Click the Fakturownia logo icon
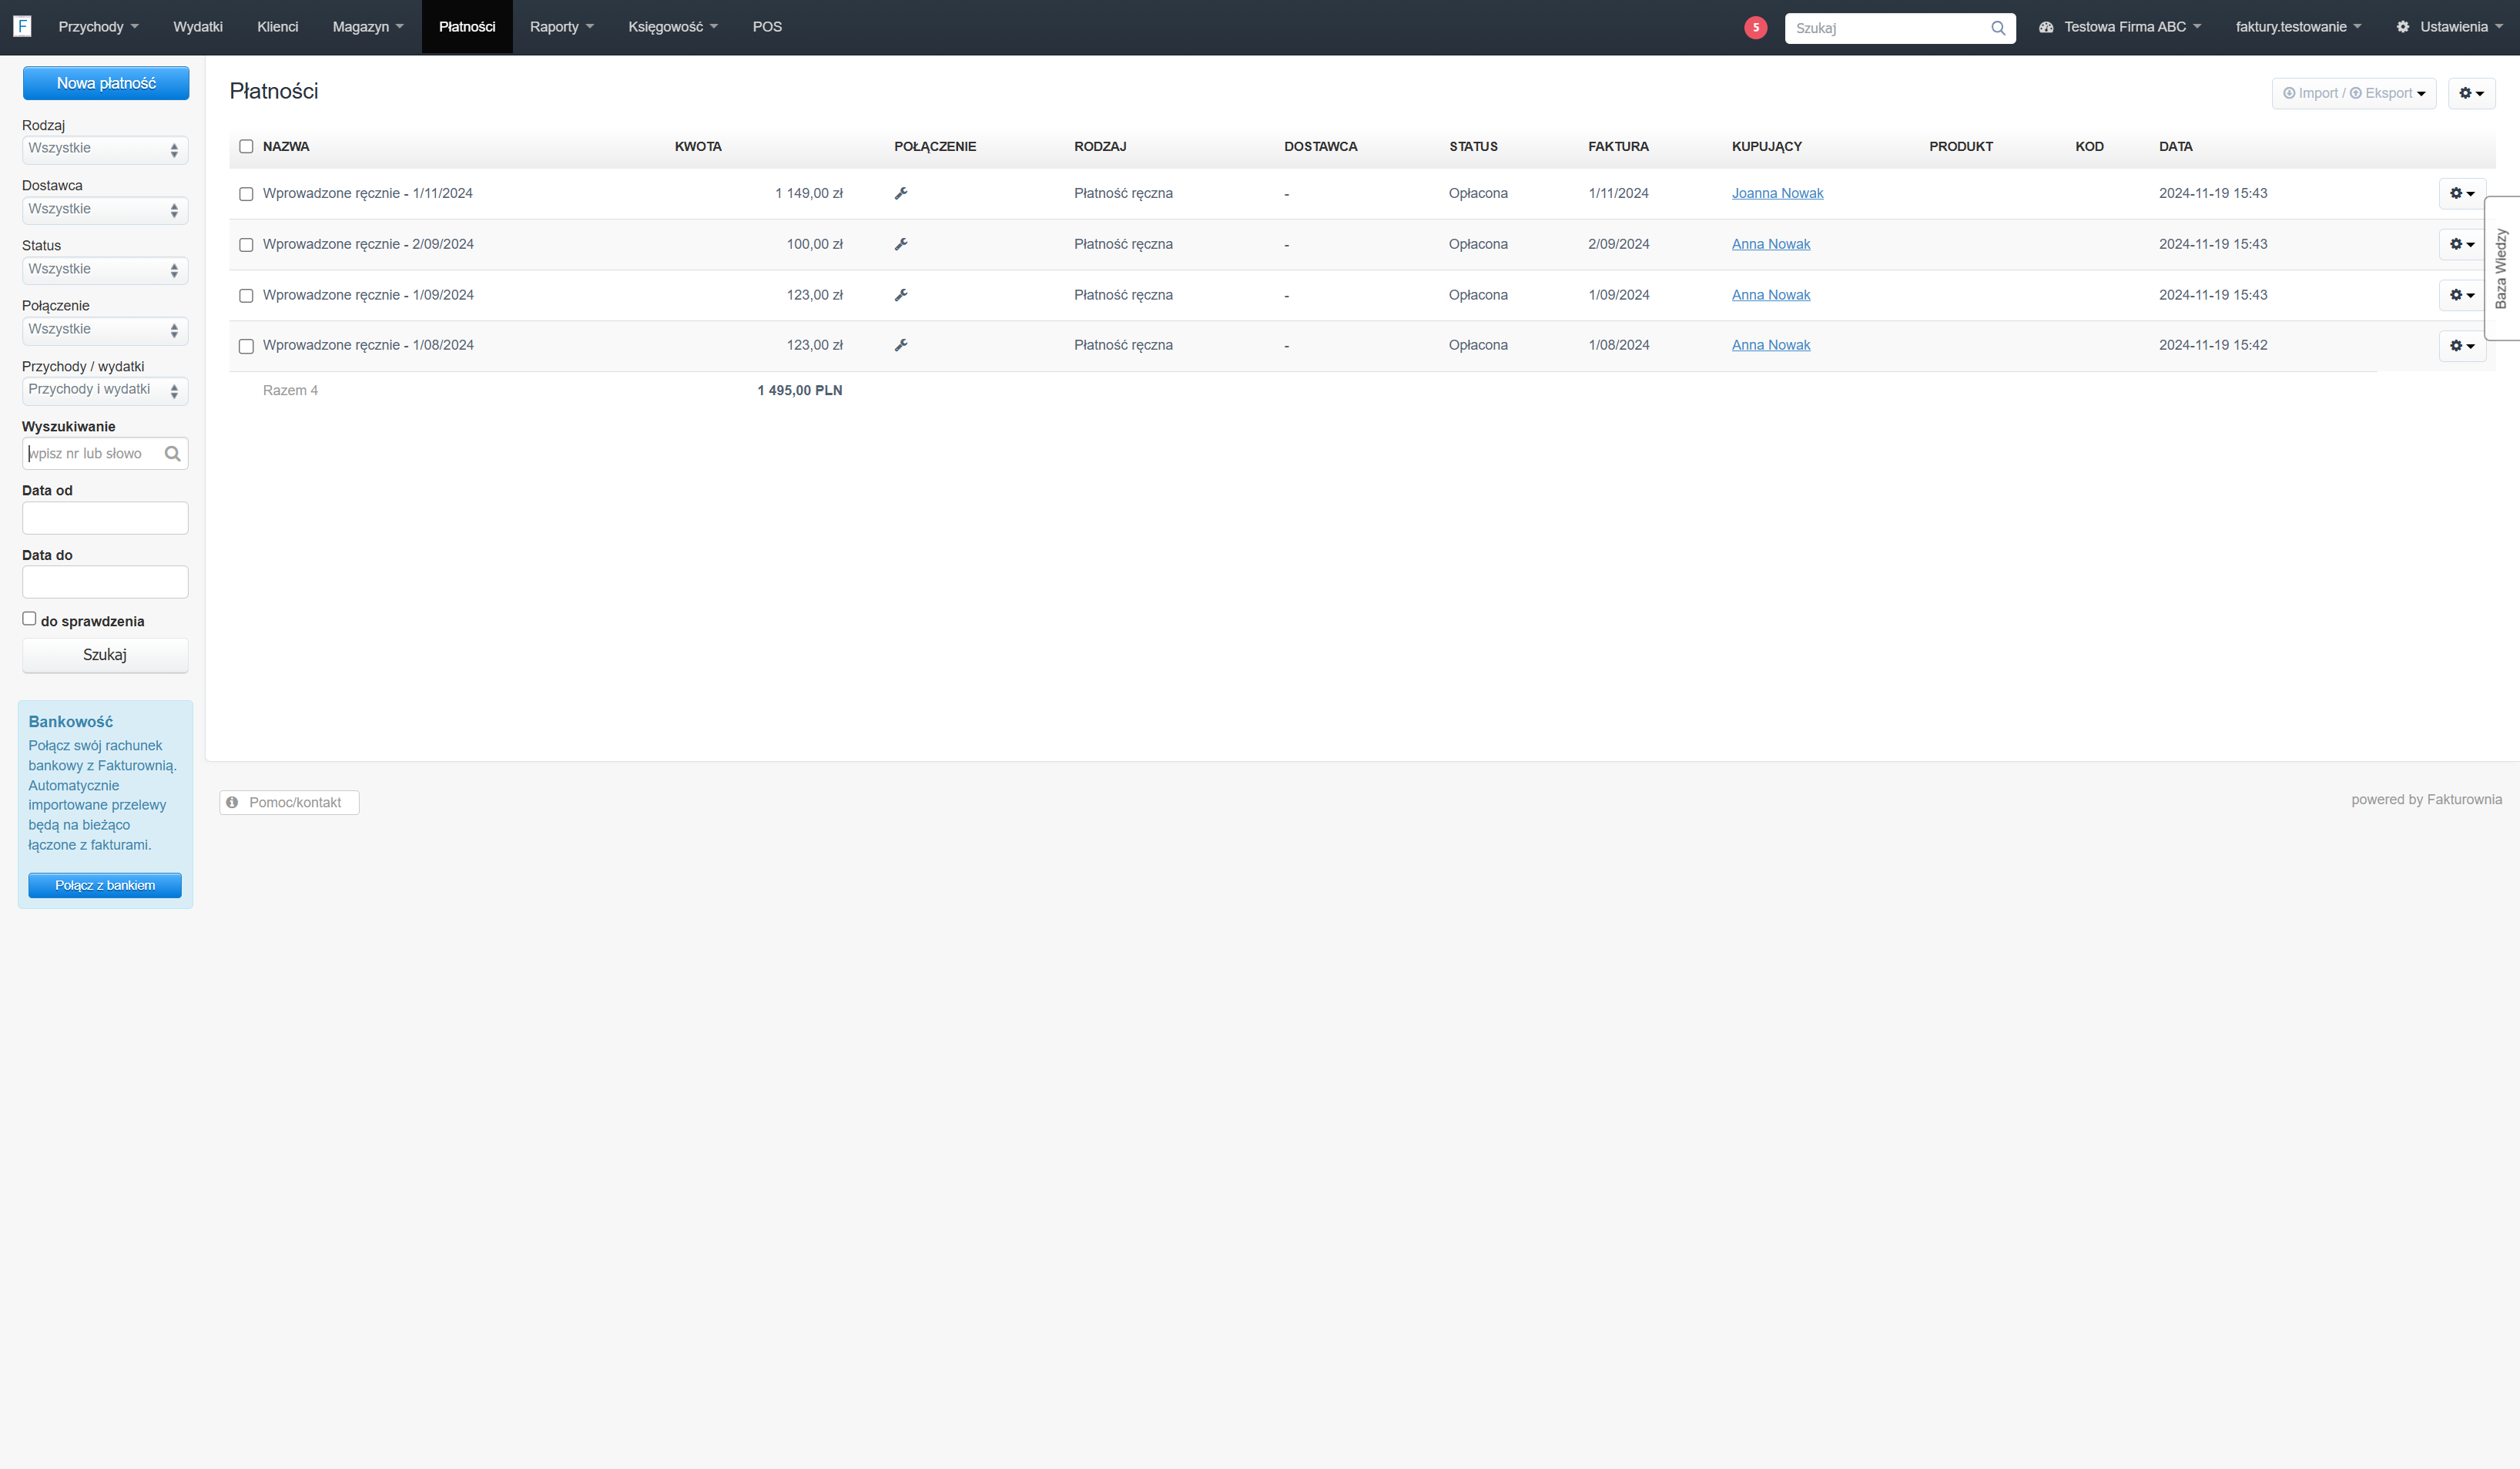The height and width of the screenshot is (1469, 2520). 22,27
